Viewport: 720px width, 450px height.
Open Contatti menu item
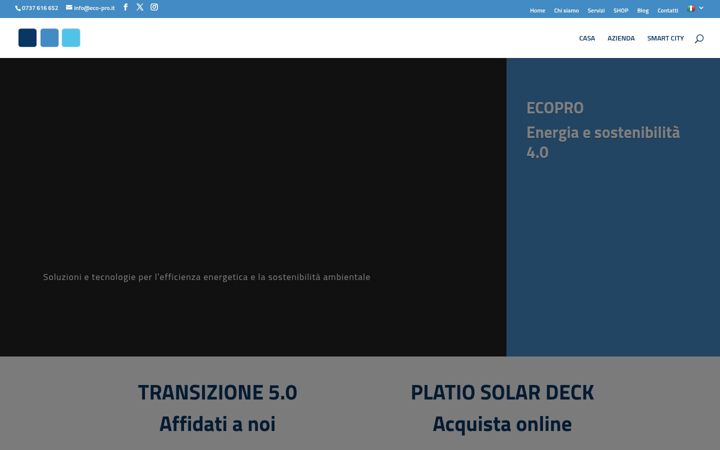point(668,11)
